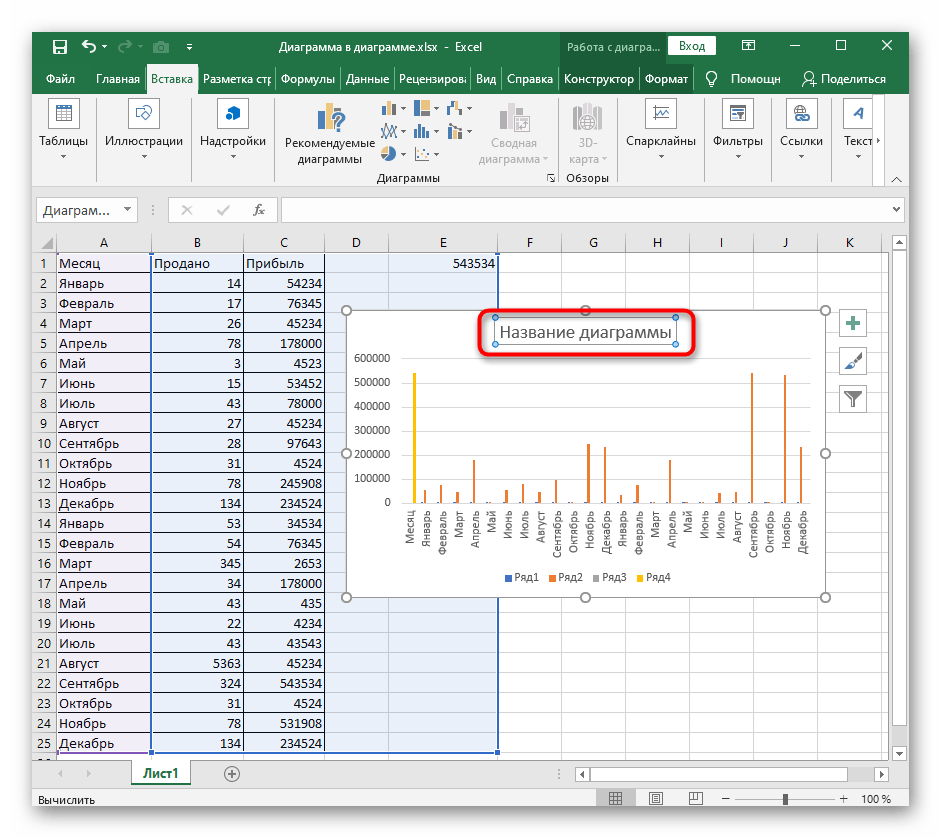Insert a pie chart from ribbon
This screenshot has width=941, height=838.
(x=389, y=154)
